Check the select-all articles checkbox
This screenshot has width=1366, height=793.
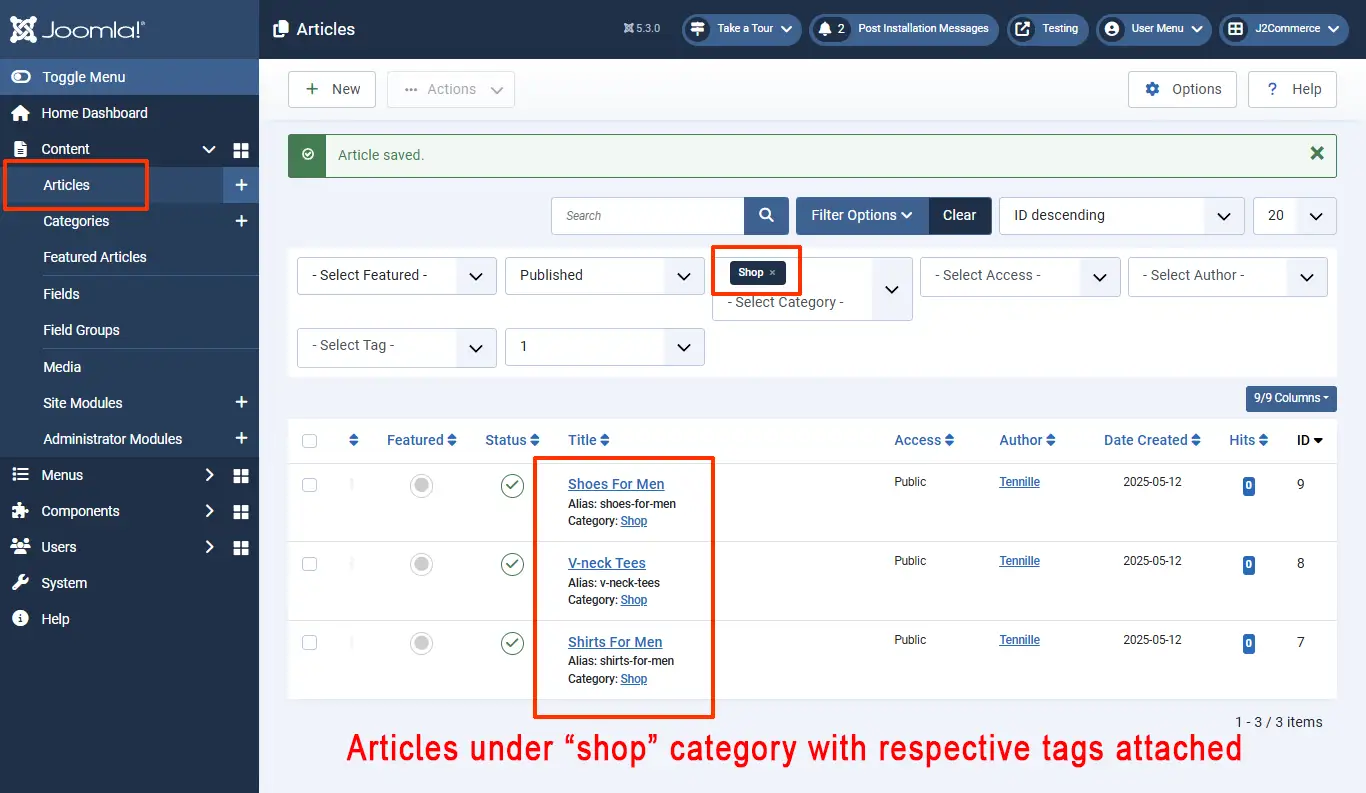coord(309,441)
